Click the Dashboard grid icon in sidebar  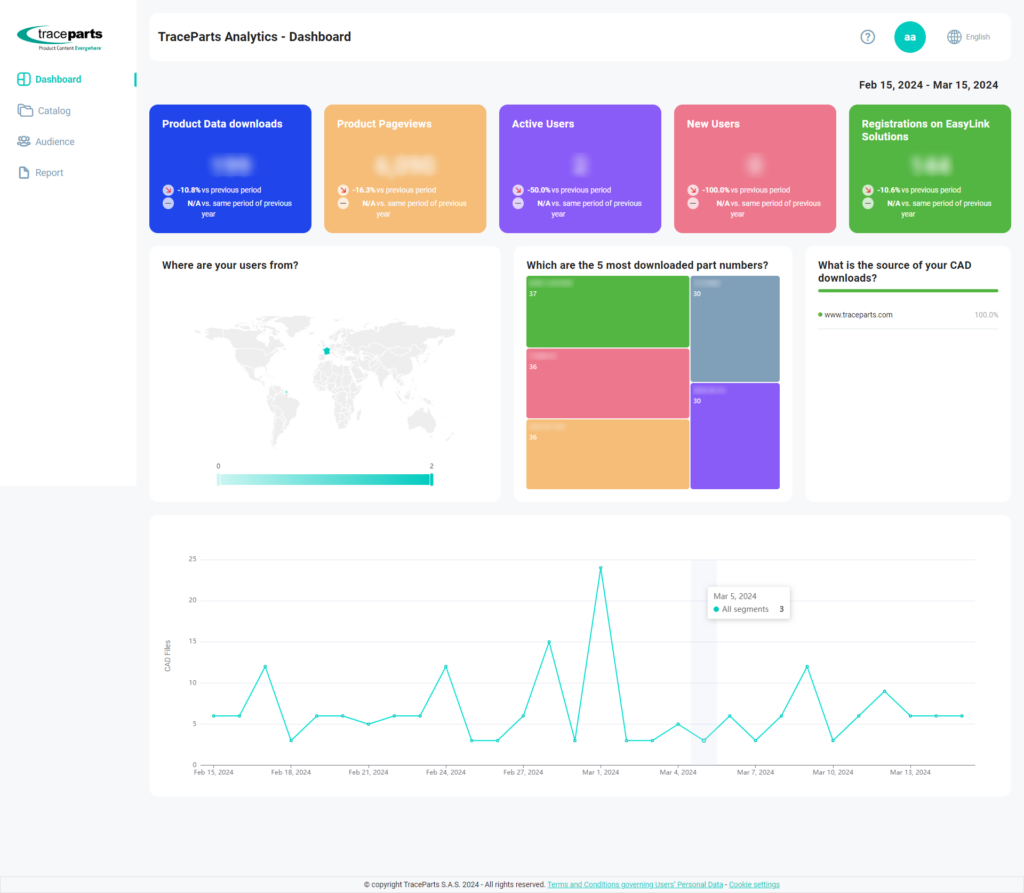[x=24, y=79]
